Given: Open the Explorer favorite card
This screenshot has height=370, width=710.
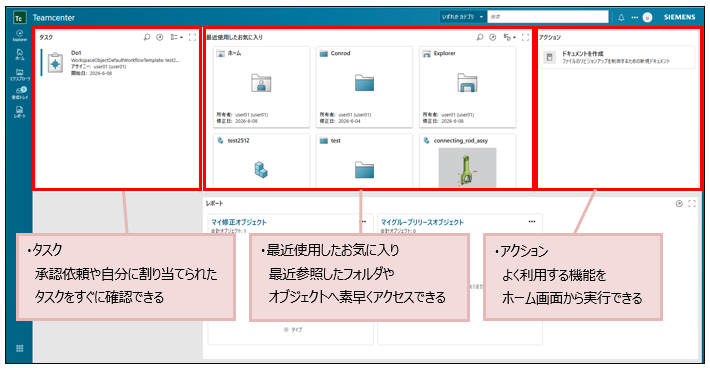Looking at the screenshot, I should (467, 86).
